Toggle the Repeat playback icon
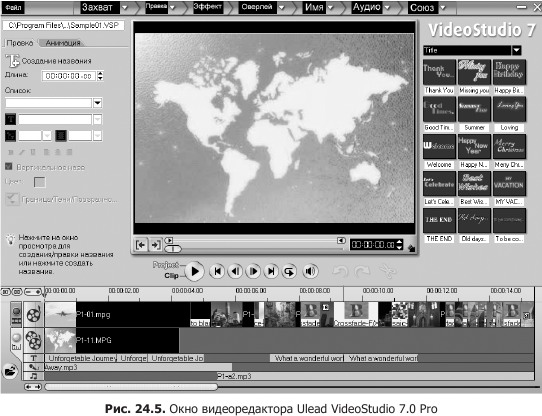Screen dimensions: 542x416 click(x=289, y=271)
